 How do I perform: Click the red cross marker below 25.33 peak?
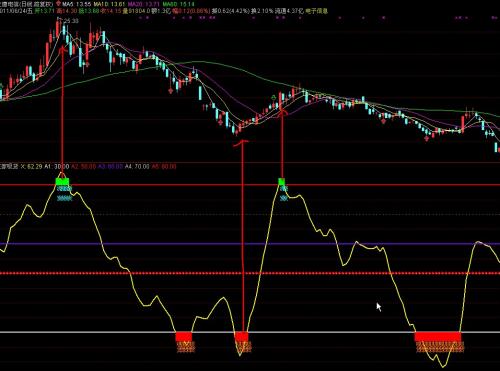click(x=87, y=64)
